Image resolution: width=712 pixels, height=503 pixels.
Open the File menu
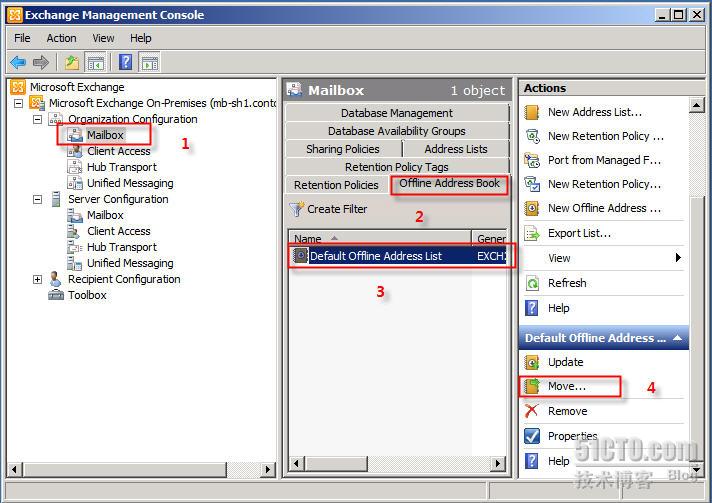[x=22, y=38]
